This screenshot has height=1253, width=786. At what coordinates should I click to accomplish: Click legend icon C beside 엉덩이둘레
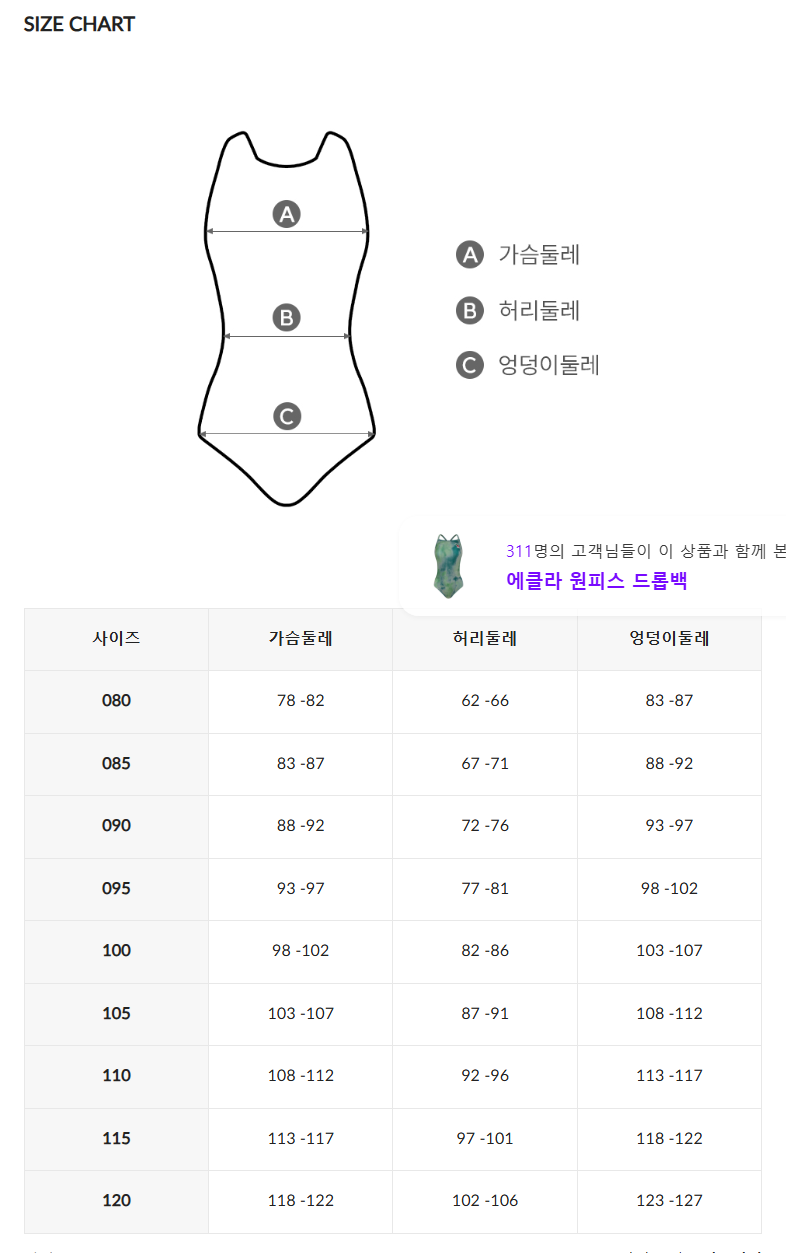point(470,365)
